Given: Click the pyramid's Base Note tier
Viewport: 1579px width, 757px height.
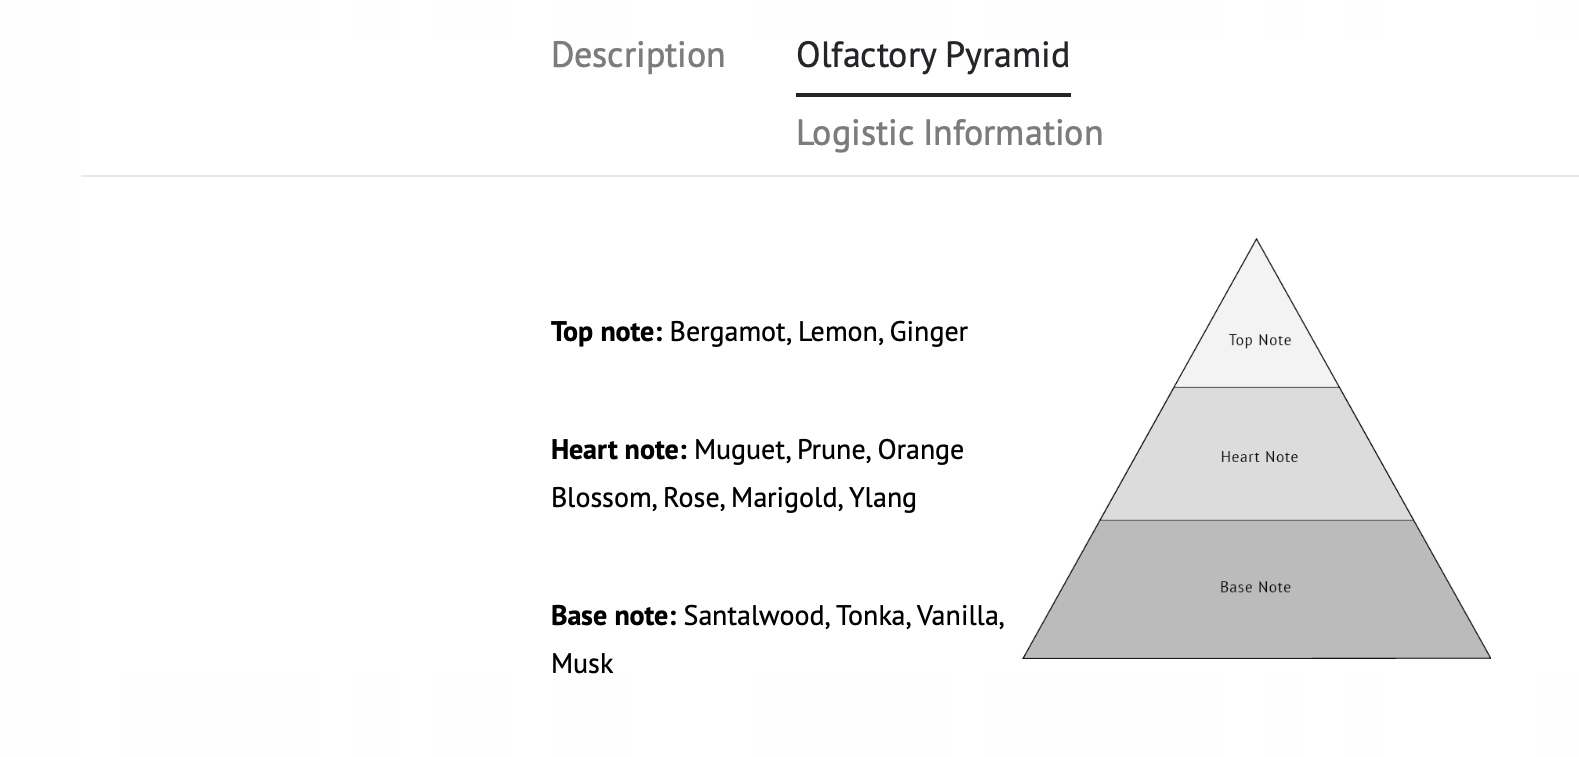Looking at the screenshot, I should (1255, 587).
